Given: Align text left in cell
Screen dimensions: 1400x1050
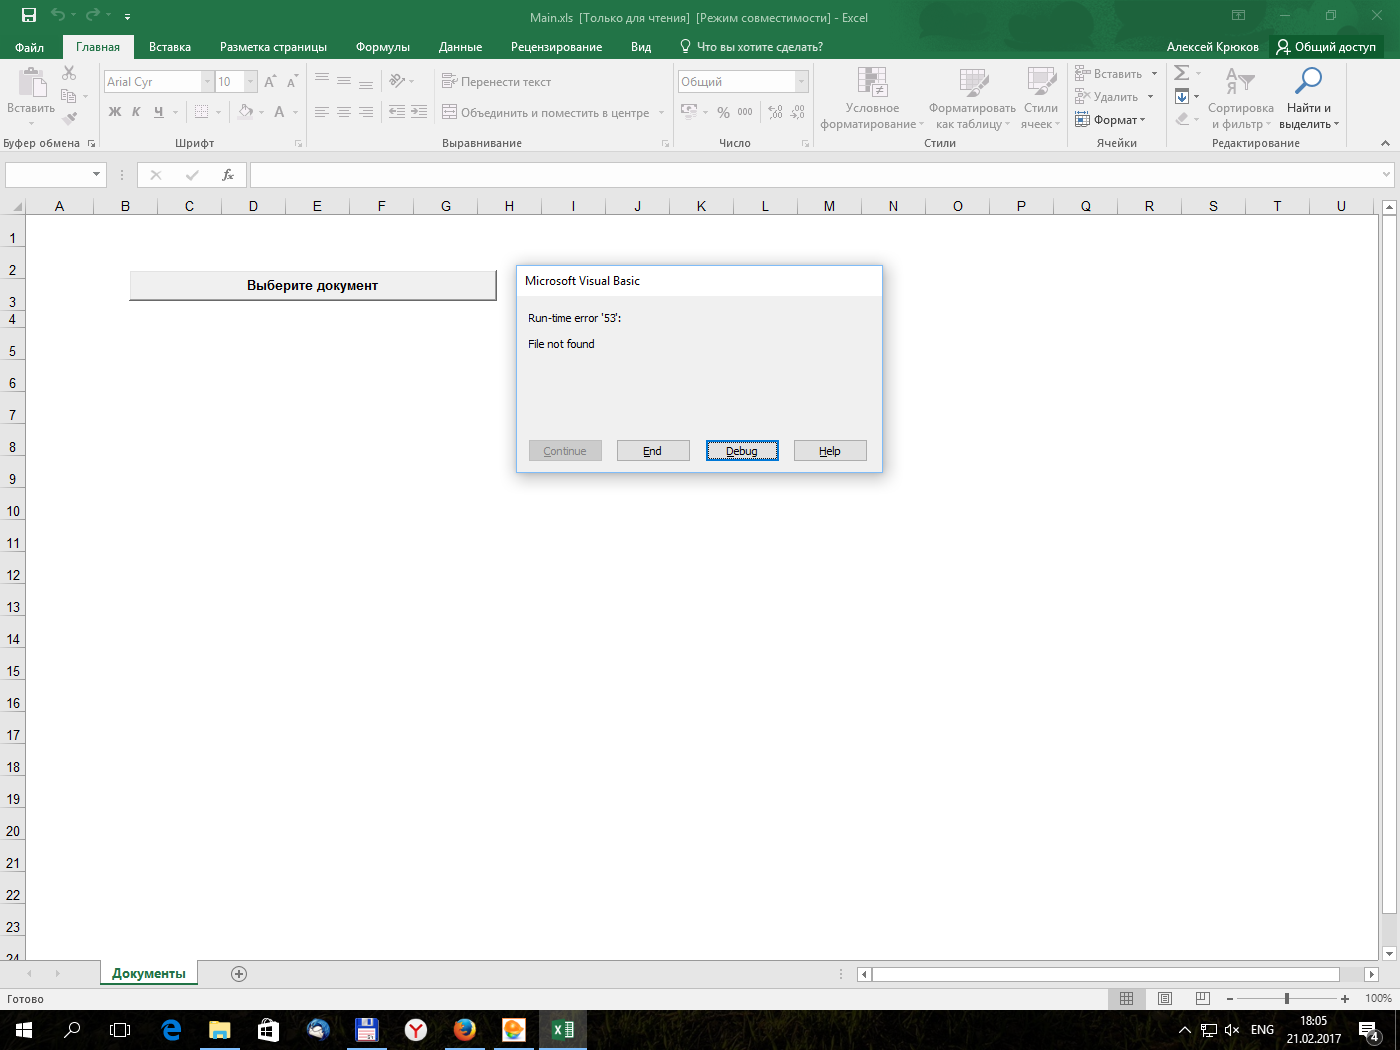Looking at the screenshot, I should click(322, 112).
